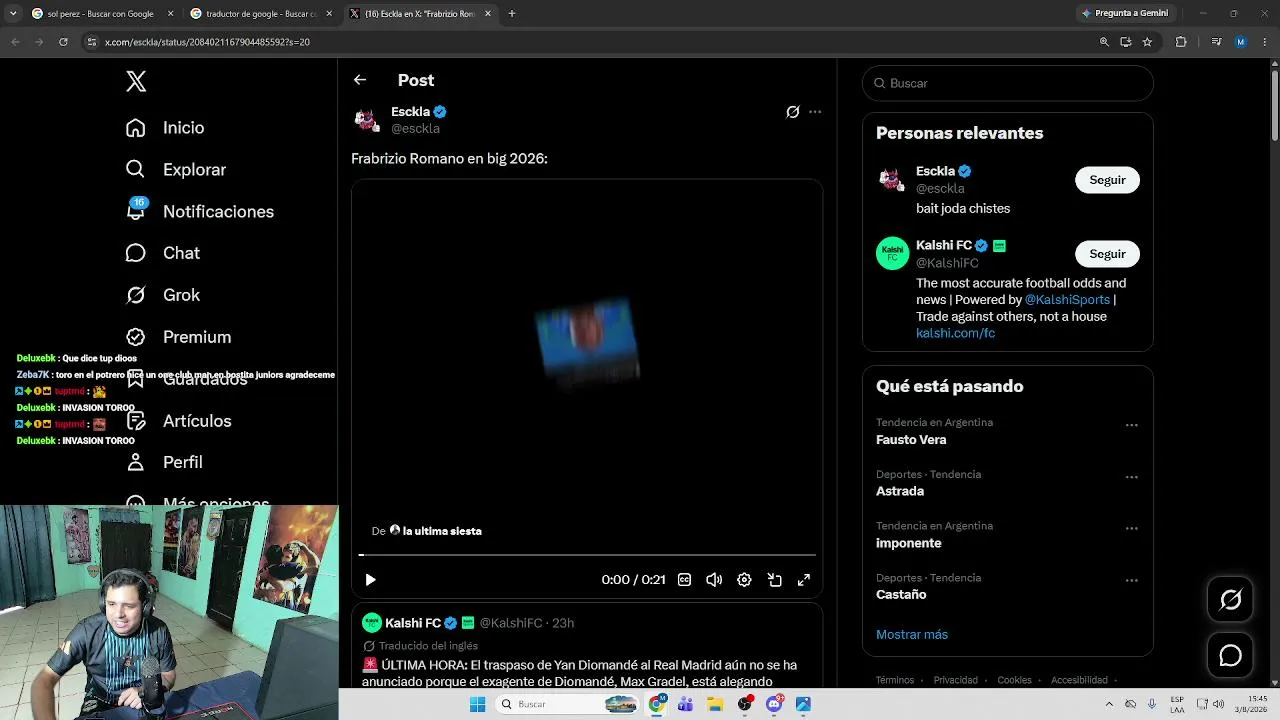Open more options for Castaño trend
1280x720 pixels.
[x=1131, y=580]
